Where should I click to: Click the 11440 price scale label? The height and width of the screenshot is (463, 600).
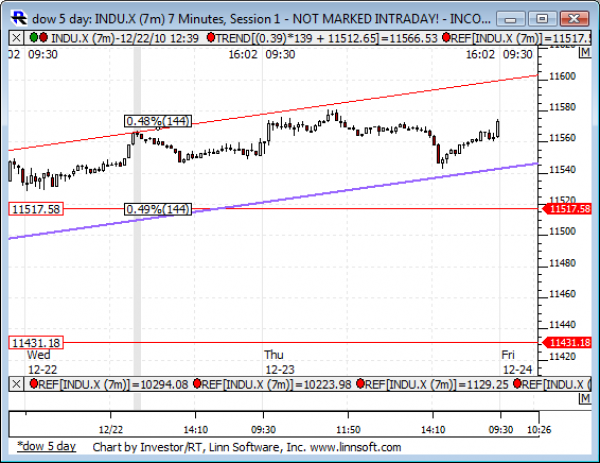pyautogui.click(x=562, y=324)
